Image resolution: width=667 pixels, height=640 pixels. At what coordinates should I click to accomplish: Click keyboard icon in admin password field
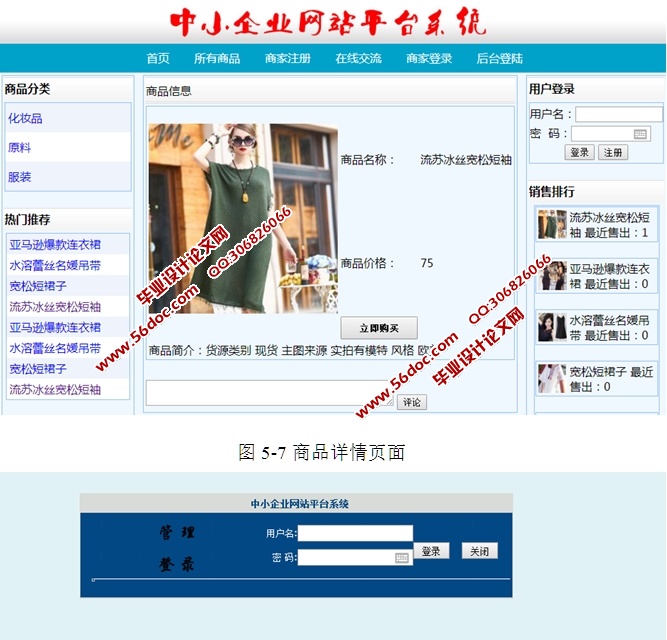pyautogui.click(x=402, y=558)
